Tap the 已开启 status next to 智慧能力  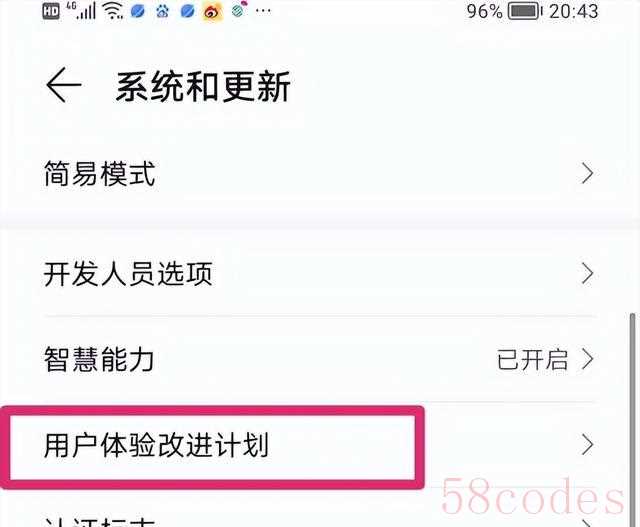[x=532, y=360]
